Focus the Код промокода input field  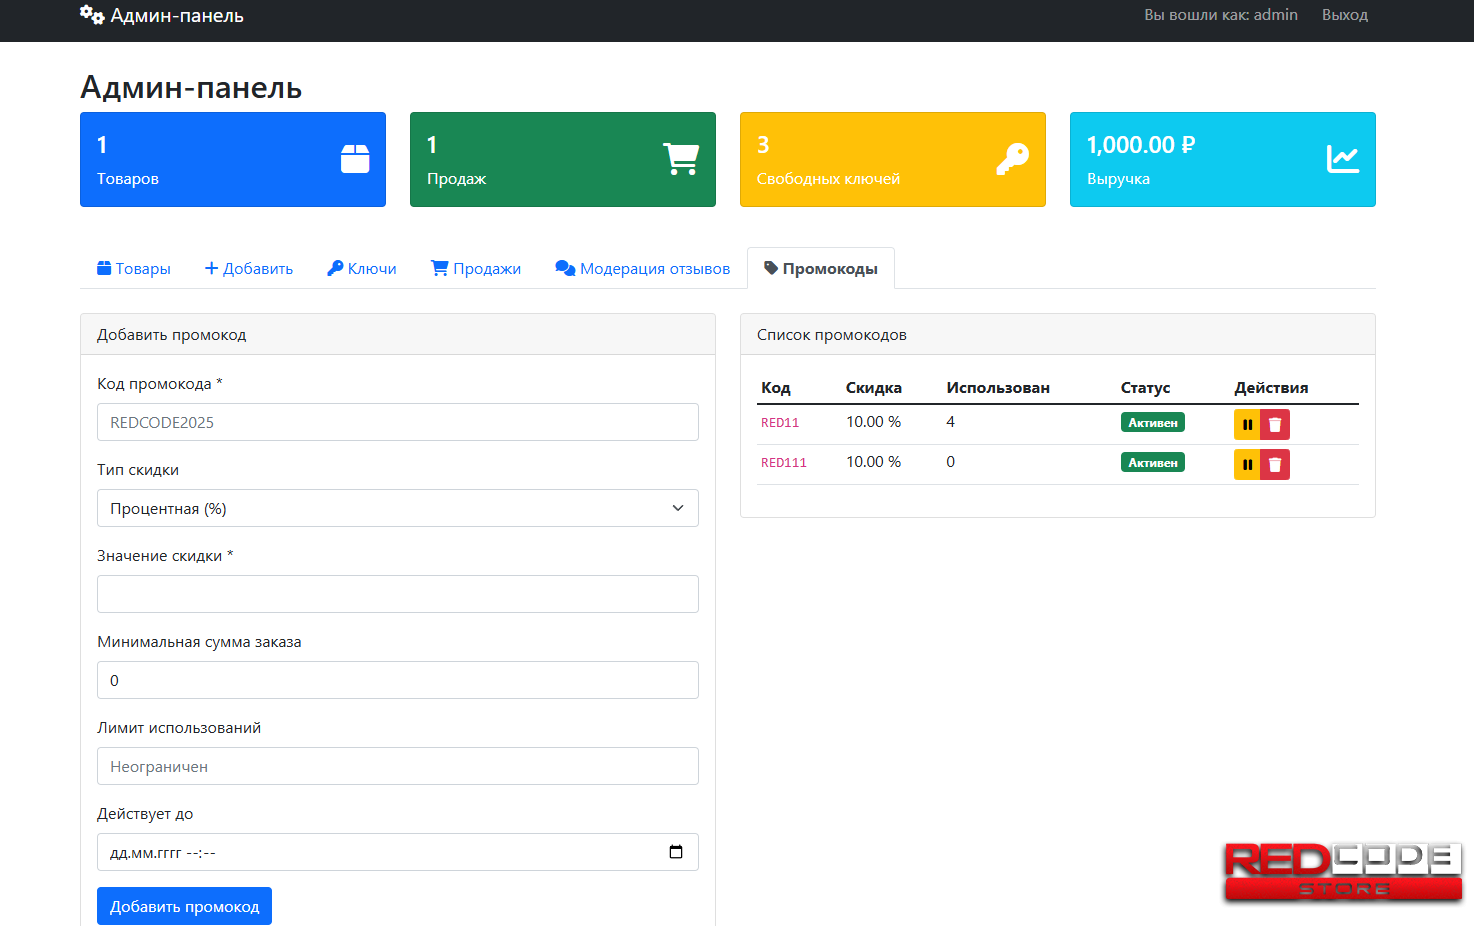pos(397,422)
